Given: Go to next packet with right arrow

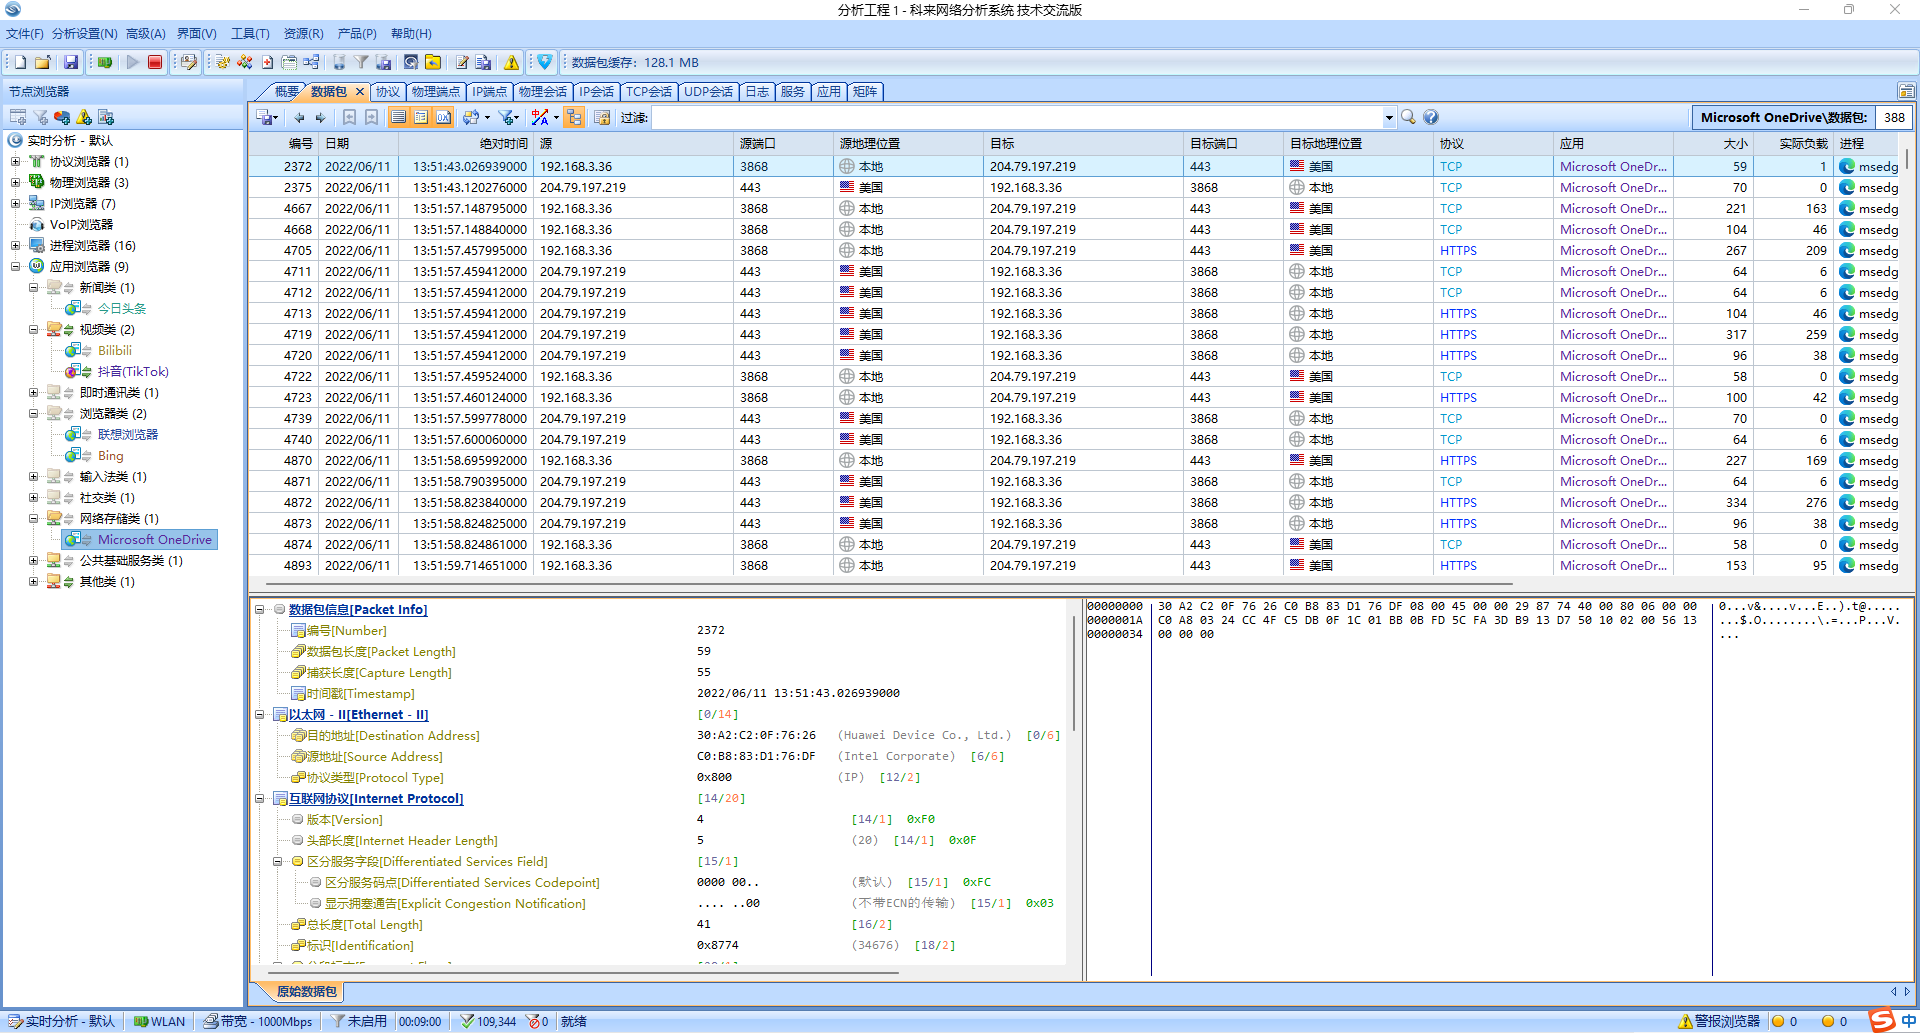Looking at the screenshot, I should [320, 117].
